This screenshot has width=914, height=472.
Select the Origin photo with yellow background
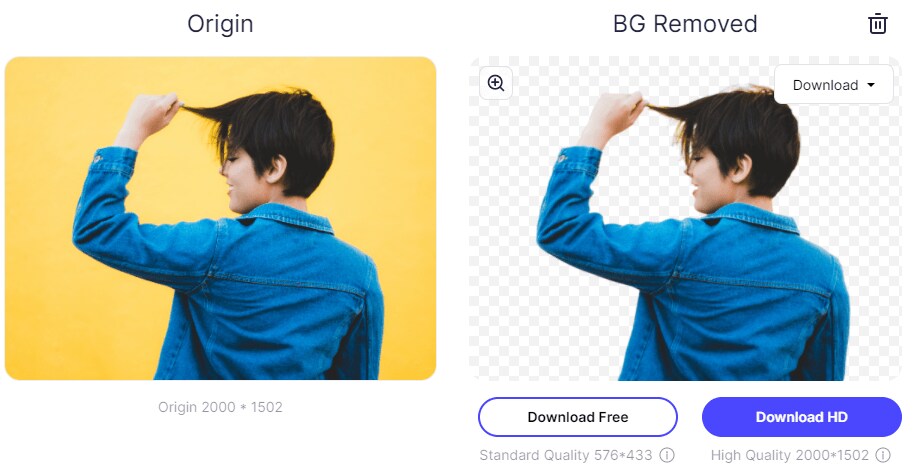220,219
